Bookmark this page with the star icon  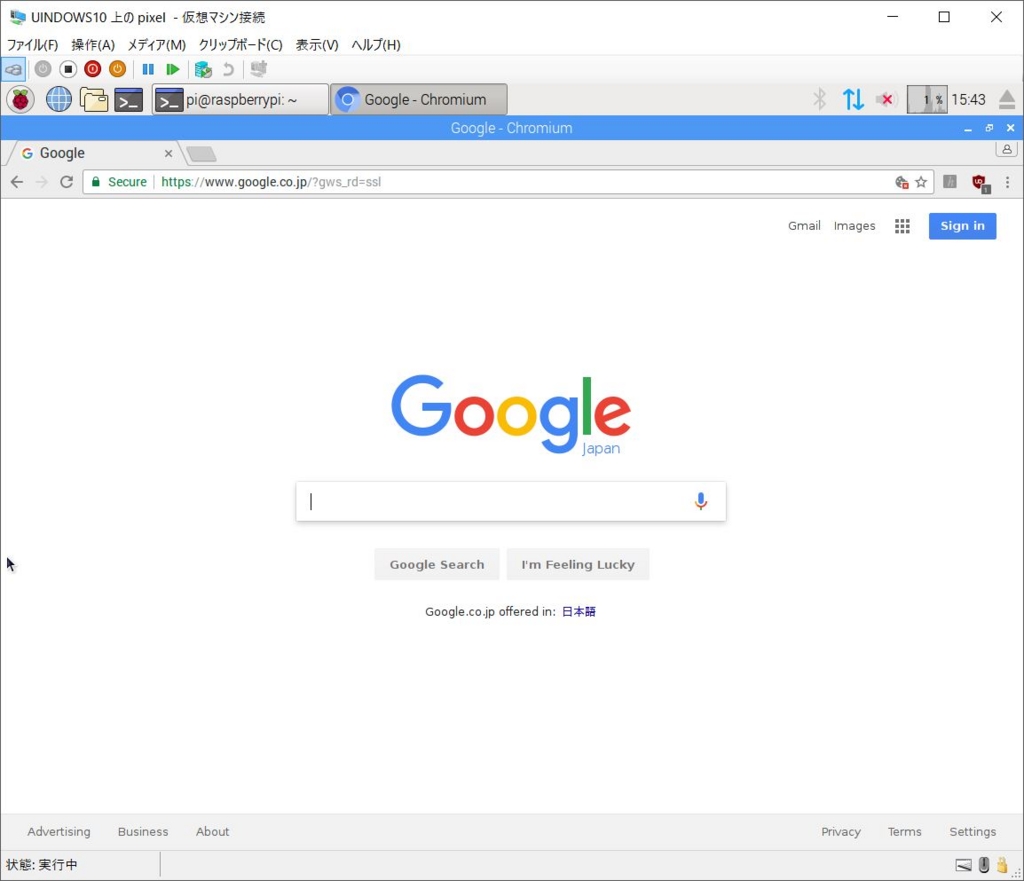921,182
